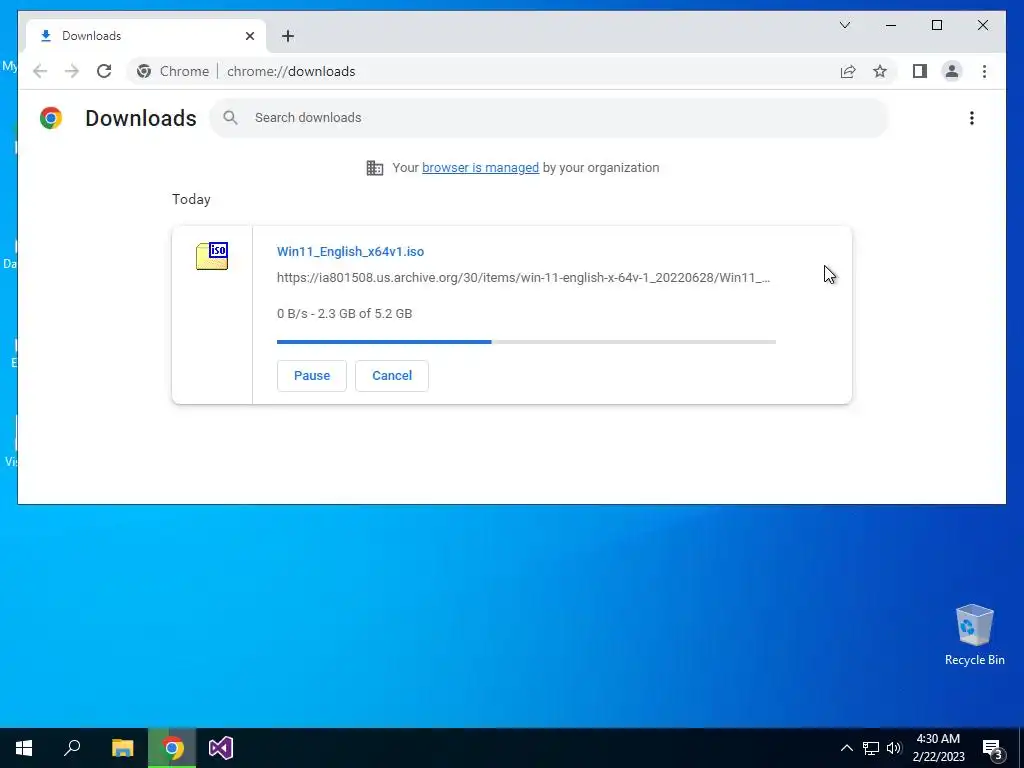Click the browser back arrow
The height and width of the screenshot is (768, 1024).
pos(40,71)
